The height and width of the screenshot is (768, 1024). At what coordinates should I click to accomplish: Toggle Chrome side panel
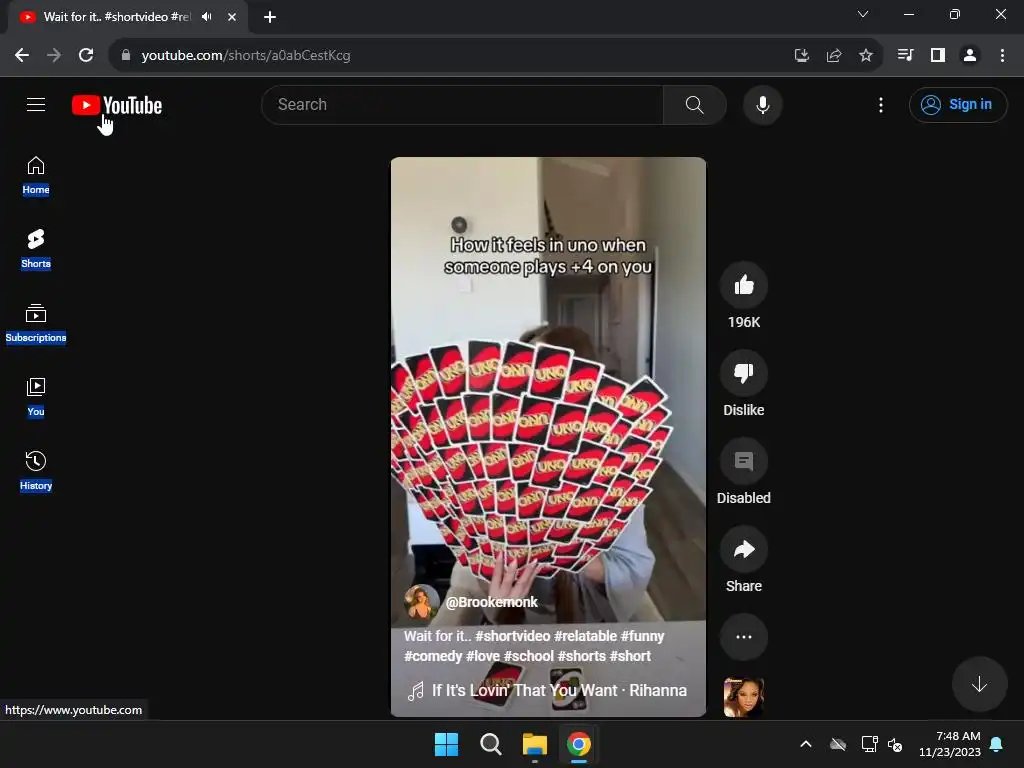938,56
